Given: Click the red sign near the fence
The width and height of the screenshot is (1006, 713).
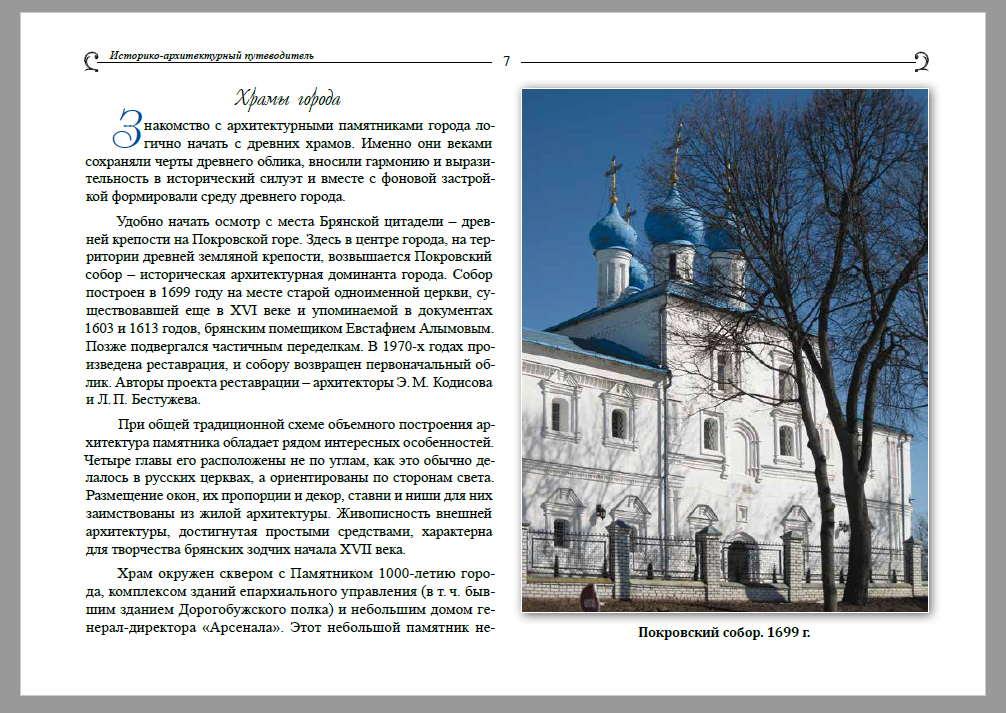Looking at the screenshot, I should click(x=589, y=597).
